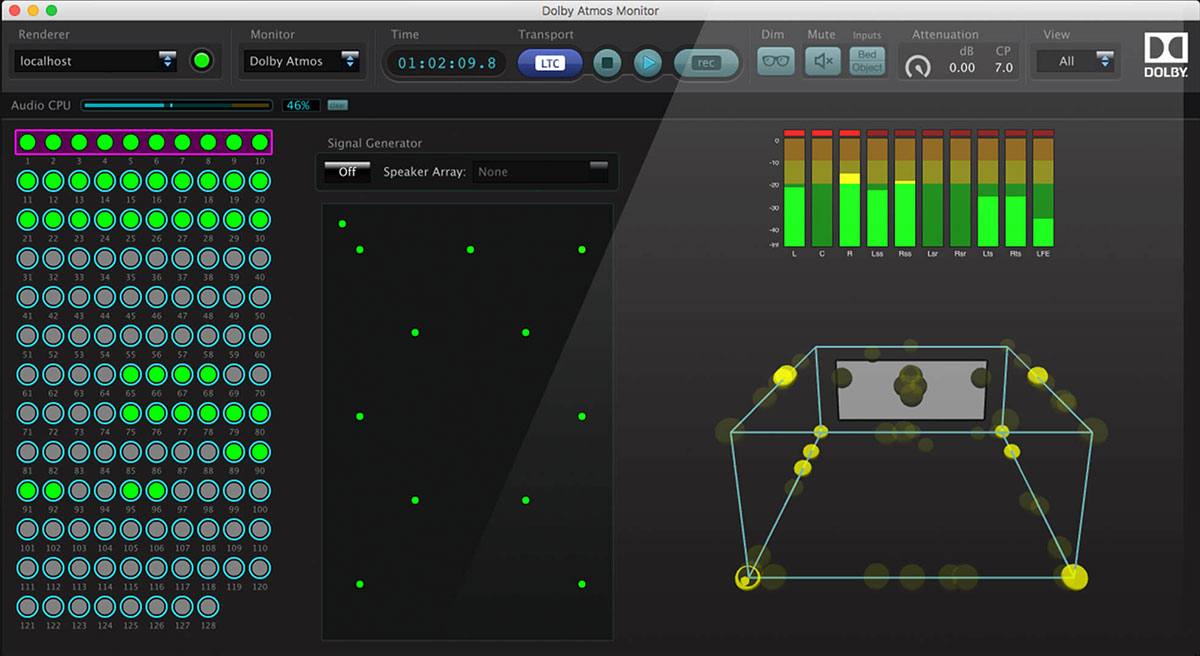Click the Attenuation knob
This screenshot has height=656, width=1200.
(x=916, y=67)
